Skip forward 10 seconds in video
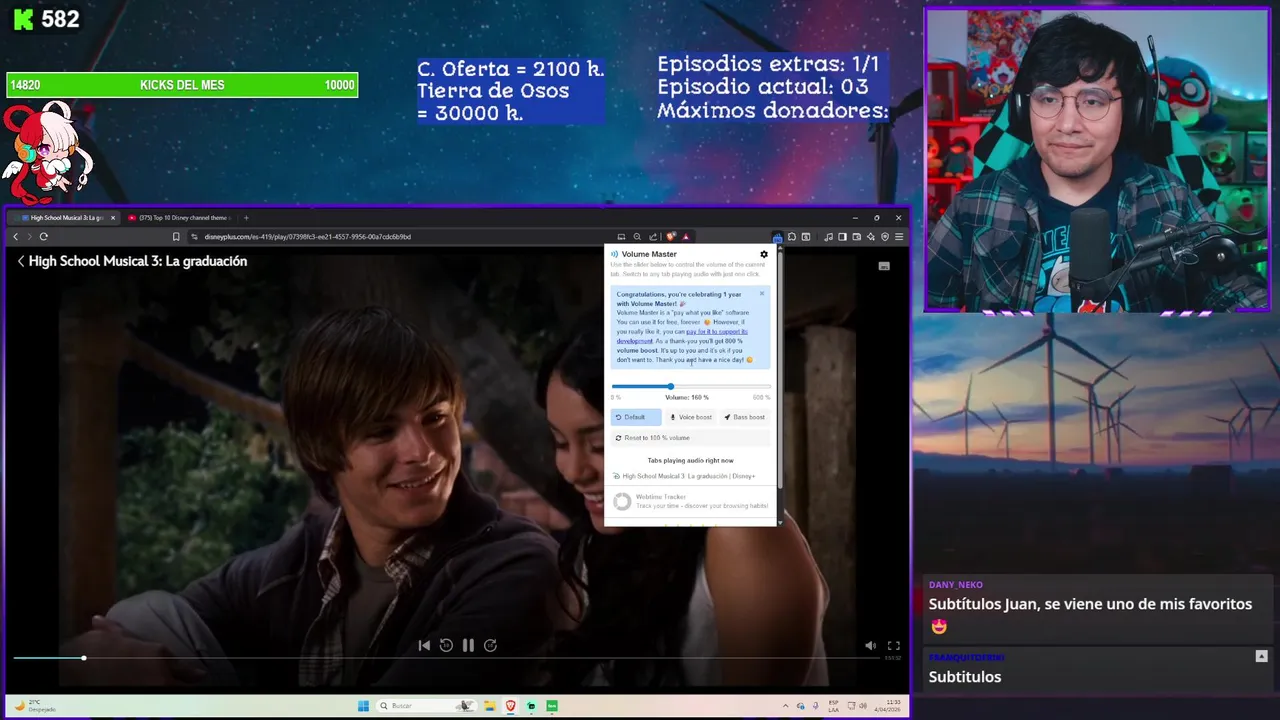The image size is (1280, 720). click(x=490, y=645)
